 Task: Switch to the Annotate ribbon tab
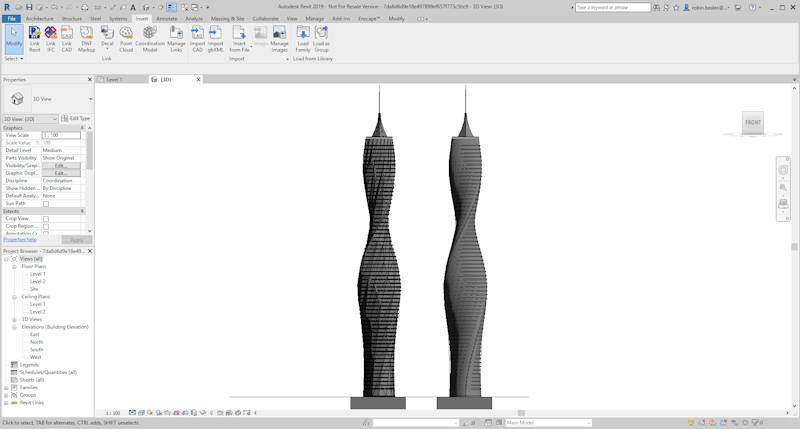166,18
